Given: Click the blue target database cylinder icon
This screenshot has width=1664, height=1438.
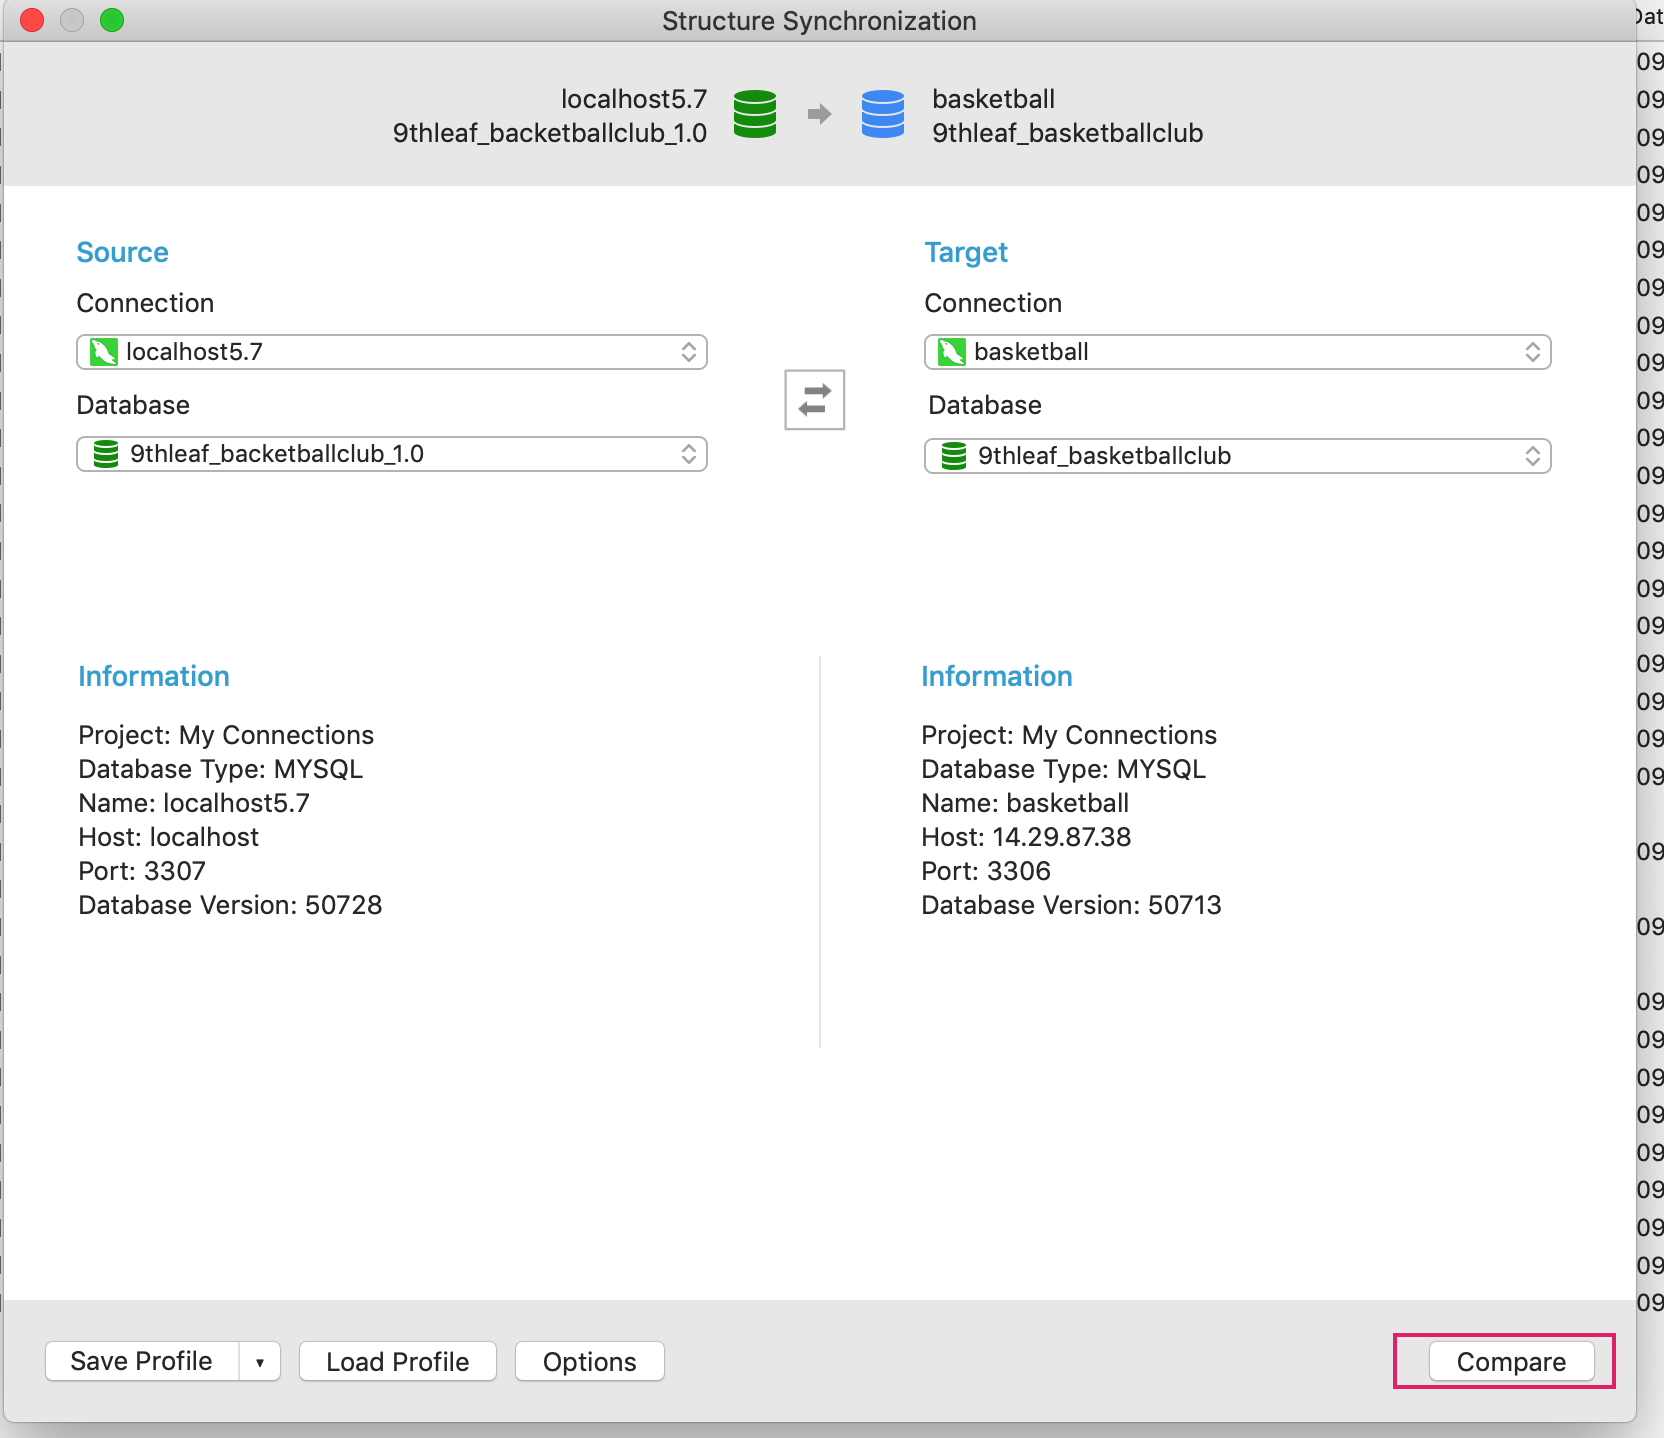Looking at the screenshot, I should (882, 115).
